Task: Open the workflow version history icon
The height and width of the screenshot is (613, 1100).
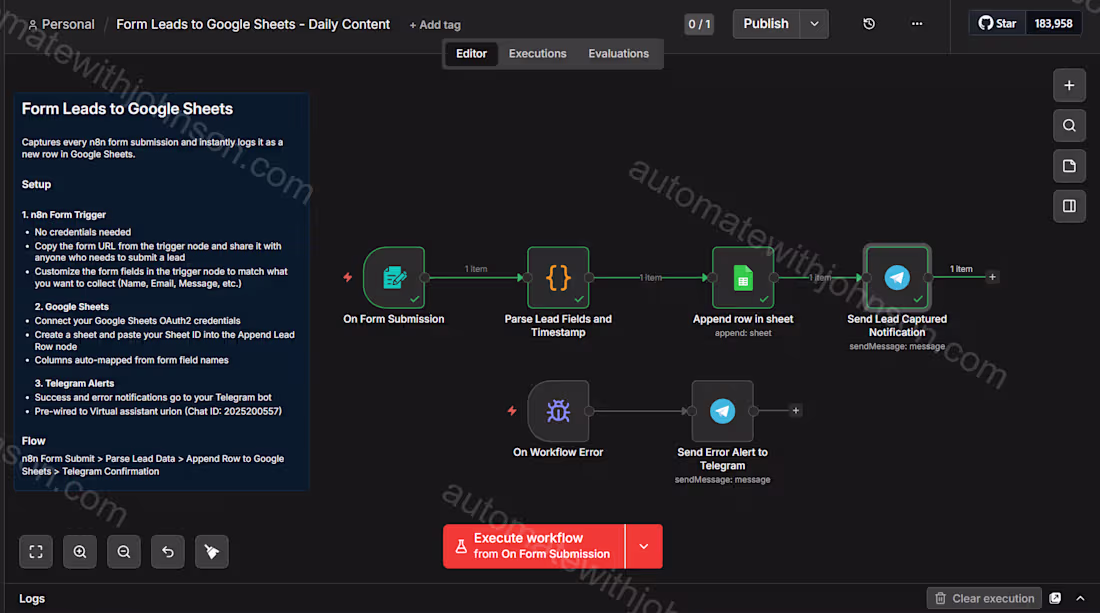Action: click(x=868, y=24)
